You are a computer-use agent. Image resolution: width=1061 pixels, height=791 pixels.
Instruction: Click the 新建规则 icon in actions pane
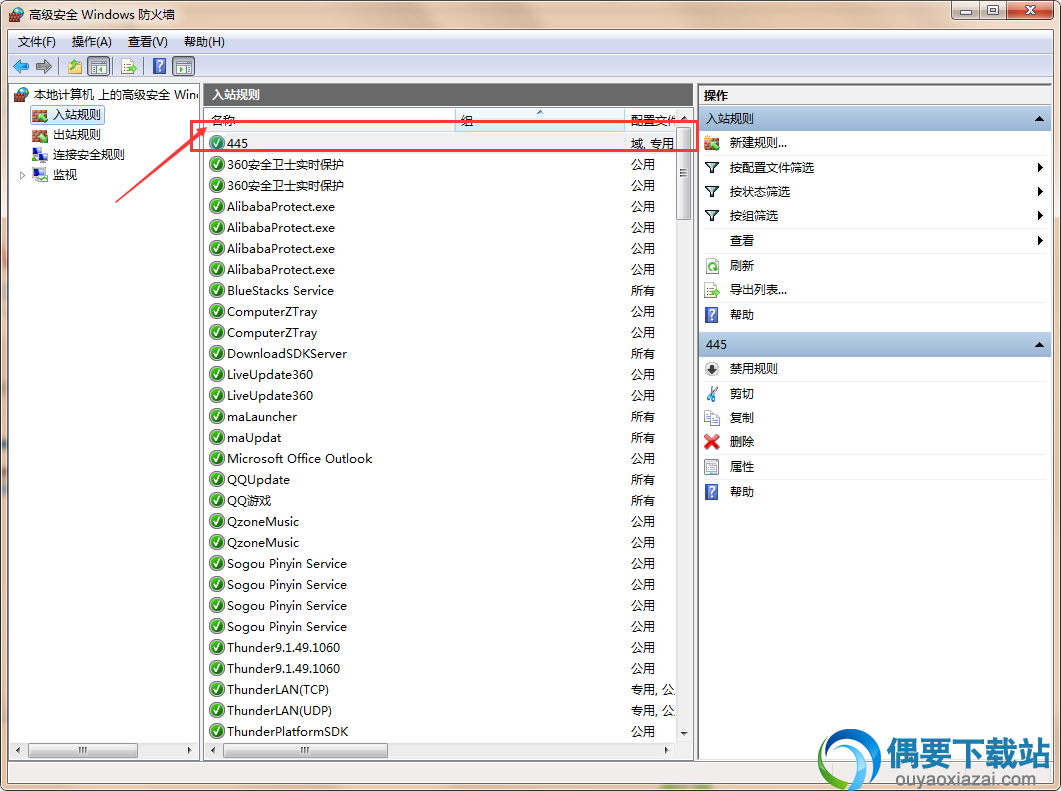pos(712,143)
